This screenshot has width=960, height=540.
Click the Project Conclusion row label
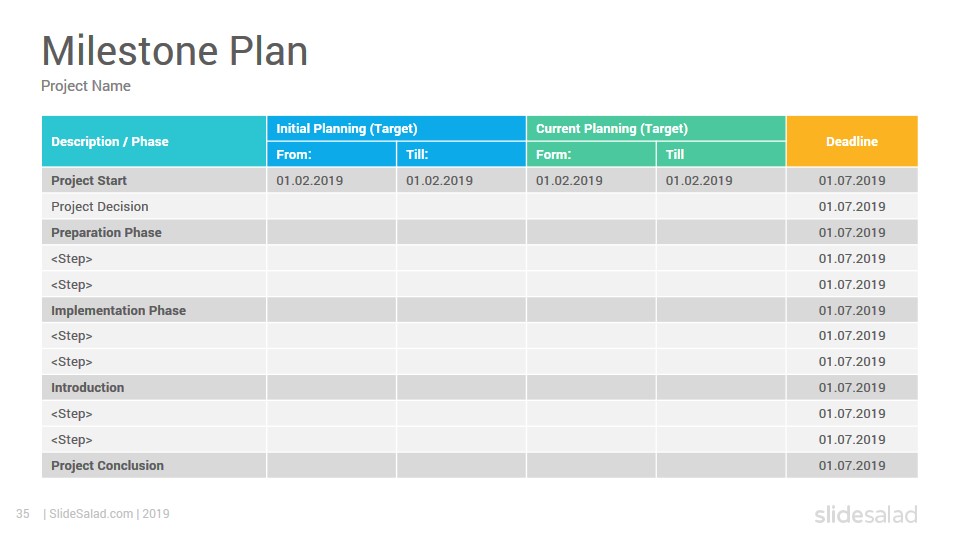tap(107, 465)
